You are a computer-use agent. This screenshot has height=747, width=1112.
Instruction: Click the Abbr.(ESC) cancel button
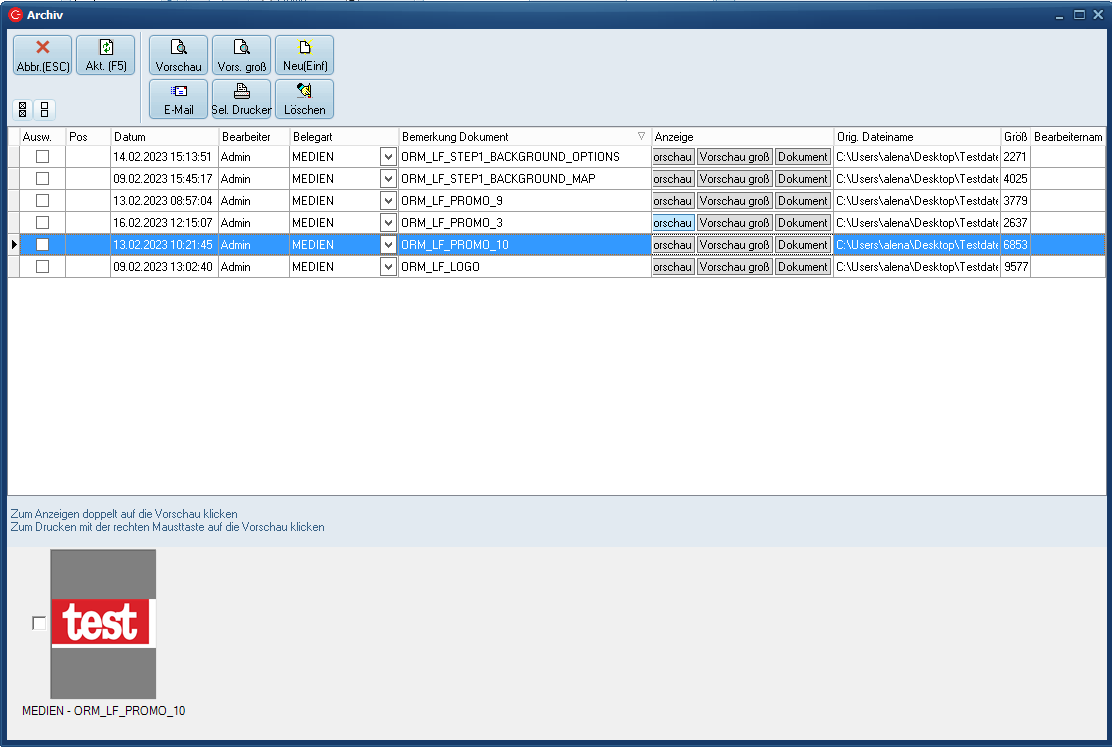(x=42, y=55)
